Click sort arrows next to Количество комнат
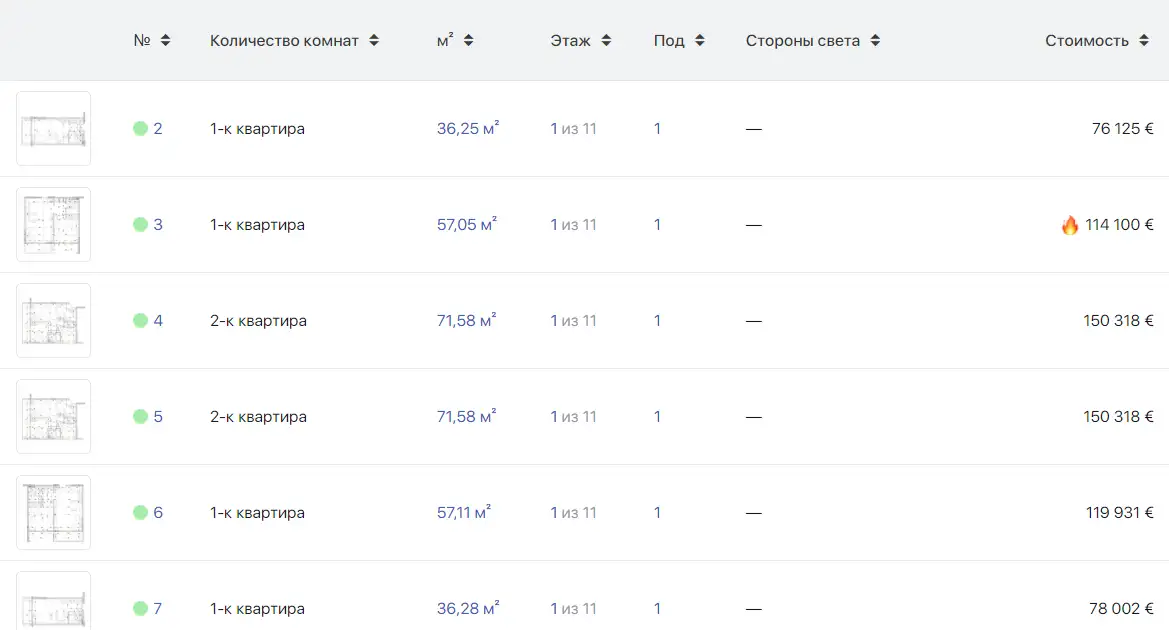1169x630 pixels. click(x=374, y=41)
